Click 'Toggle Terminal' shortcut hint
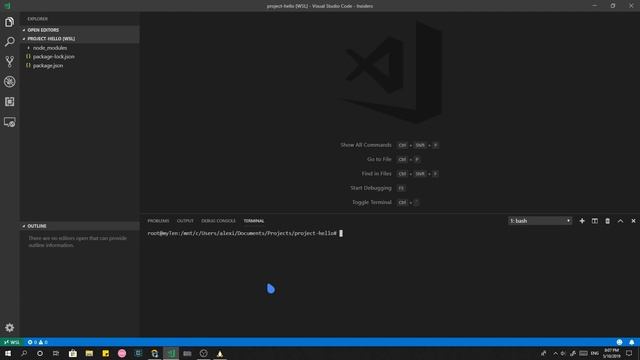Screen dimensions: 640x360 (x=372, y=202)
